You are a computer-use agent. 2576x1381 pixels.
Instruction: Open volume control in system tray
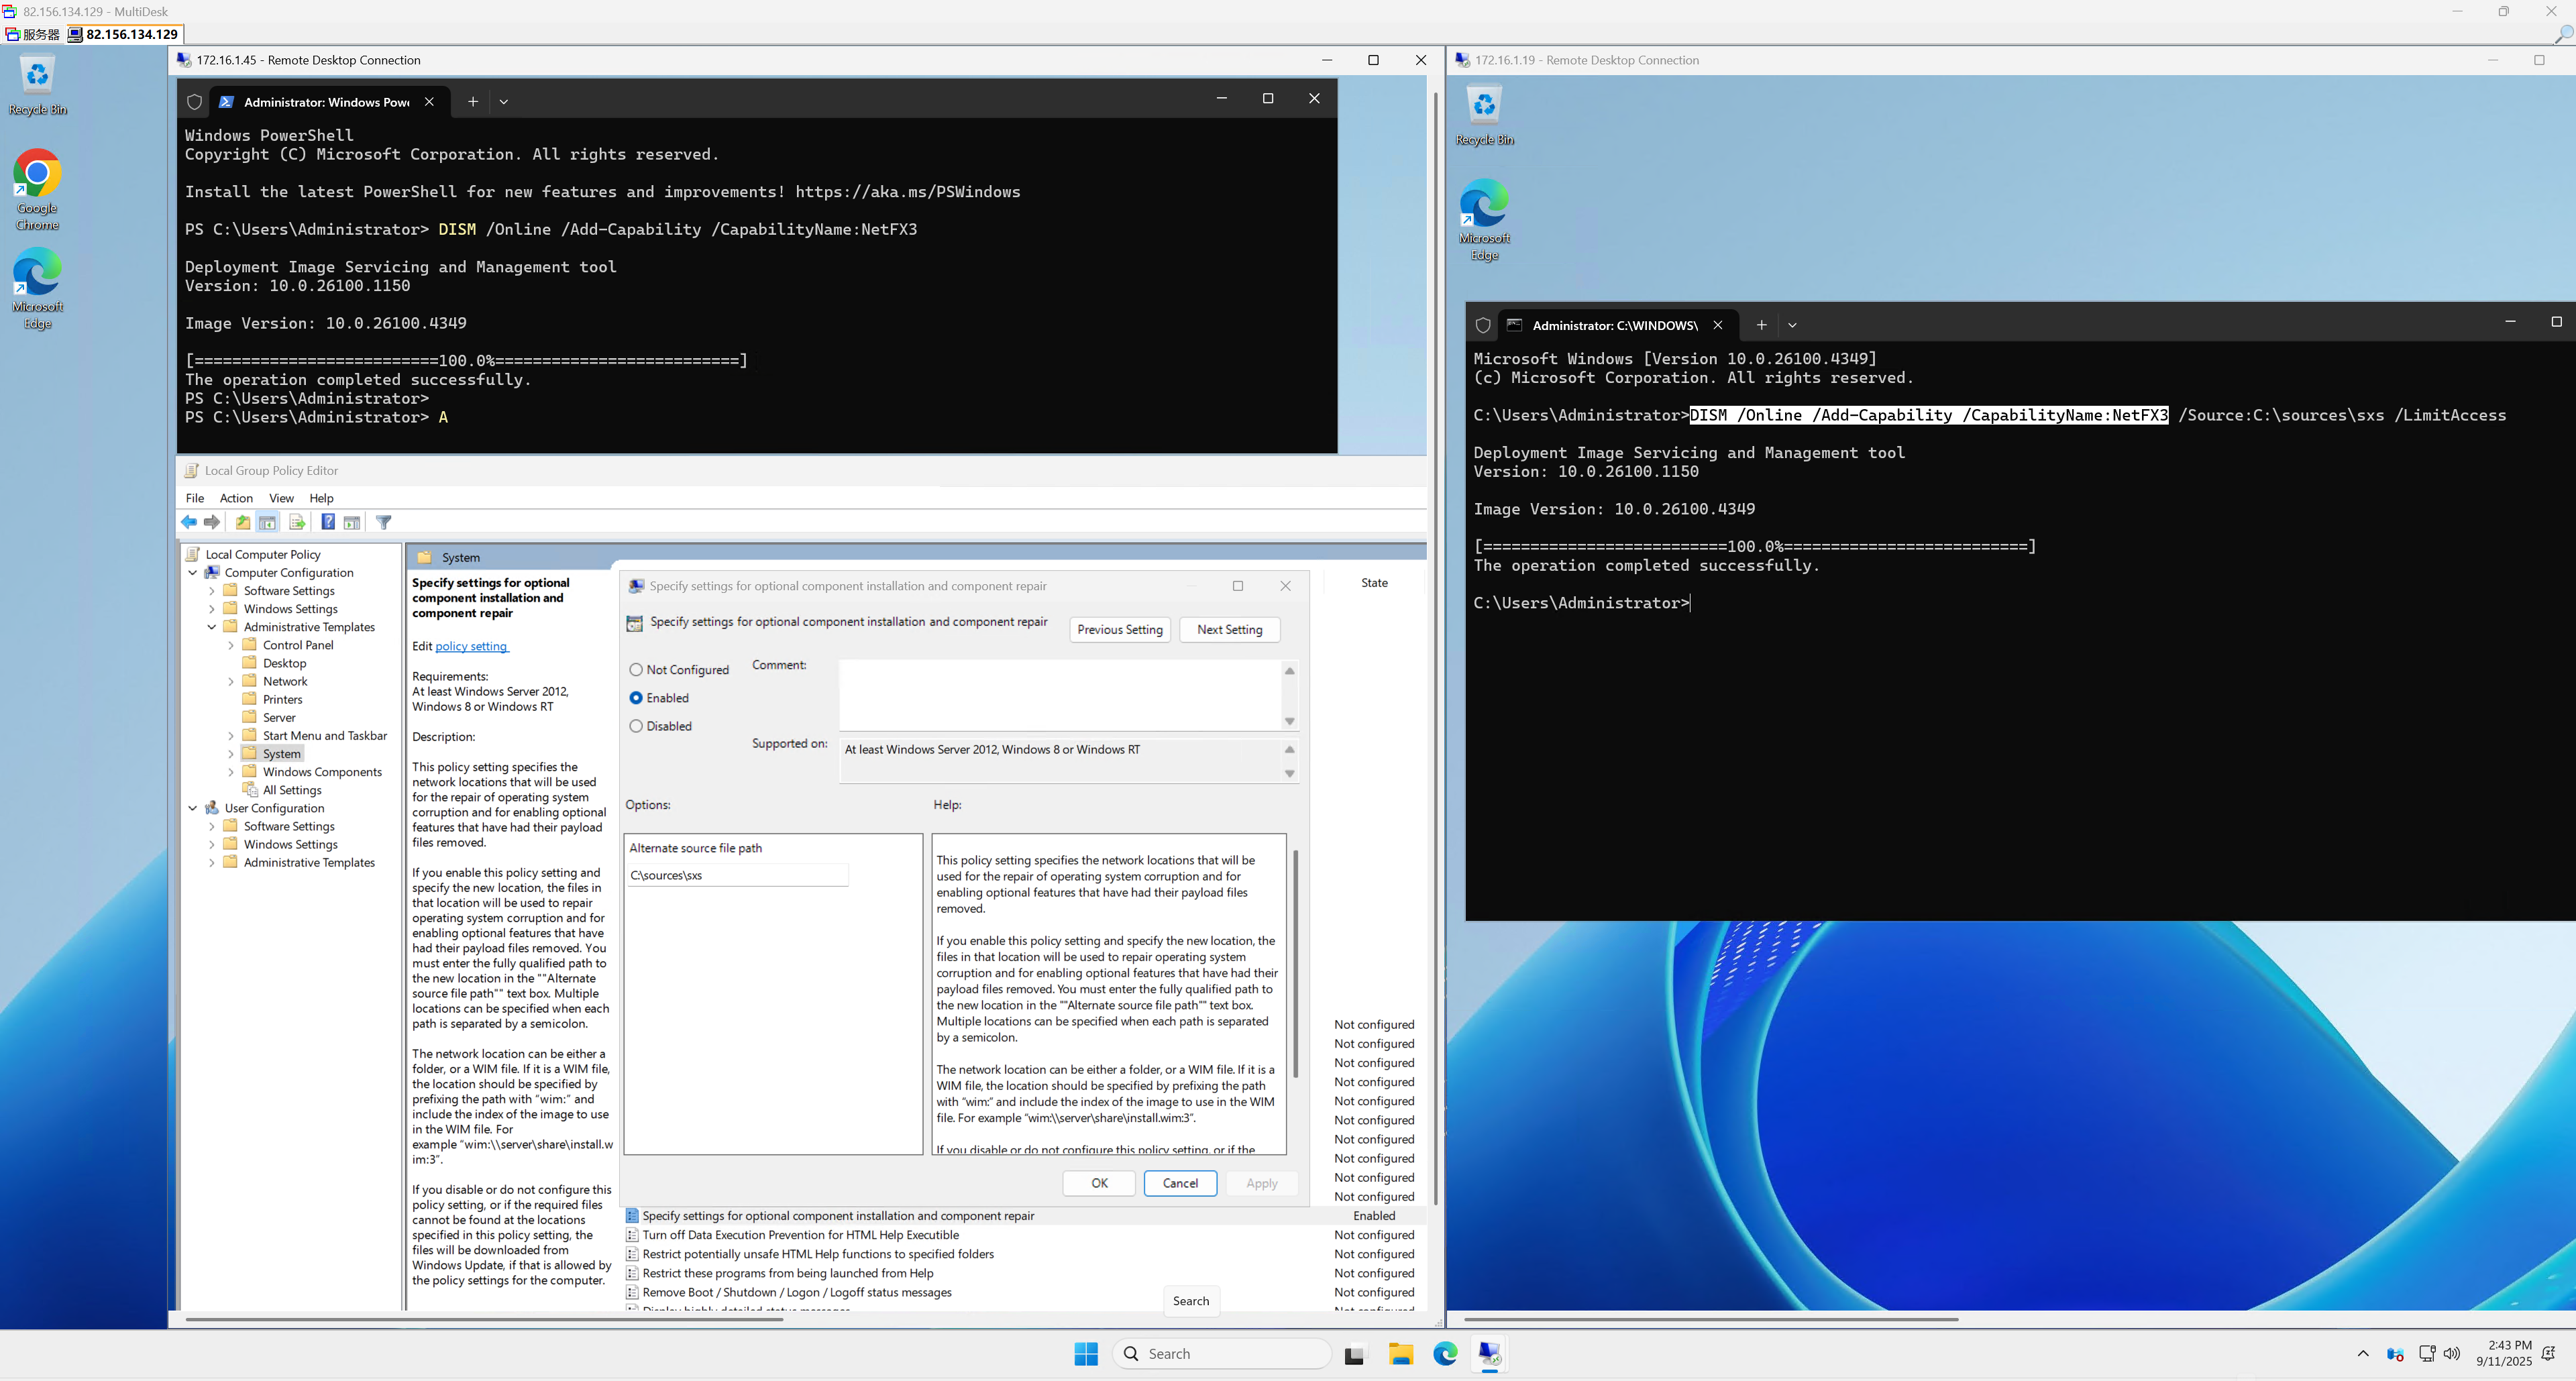(2452, 1353)
